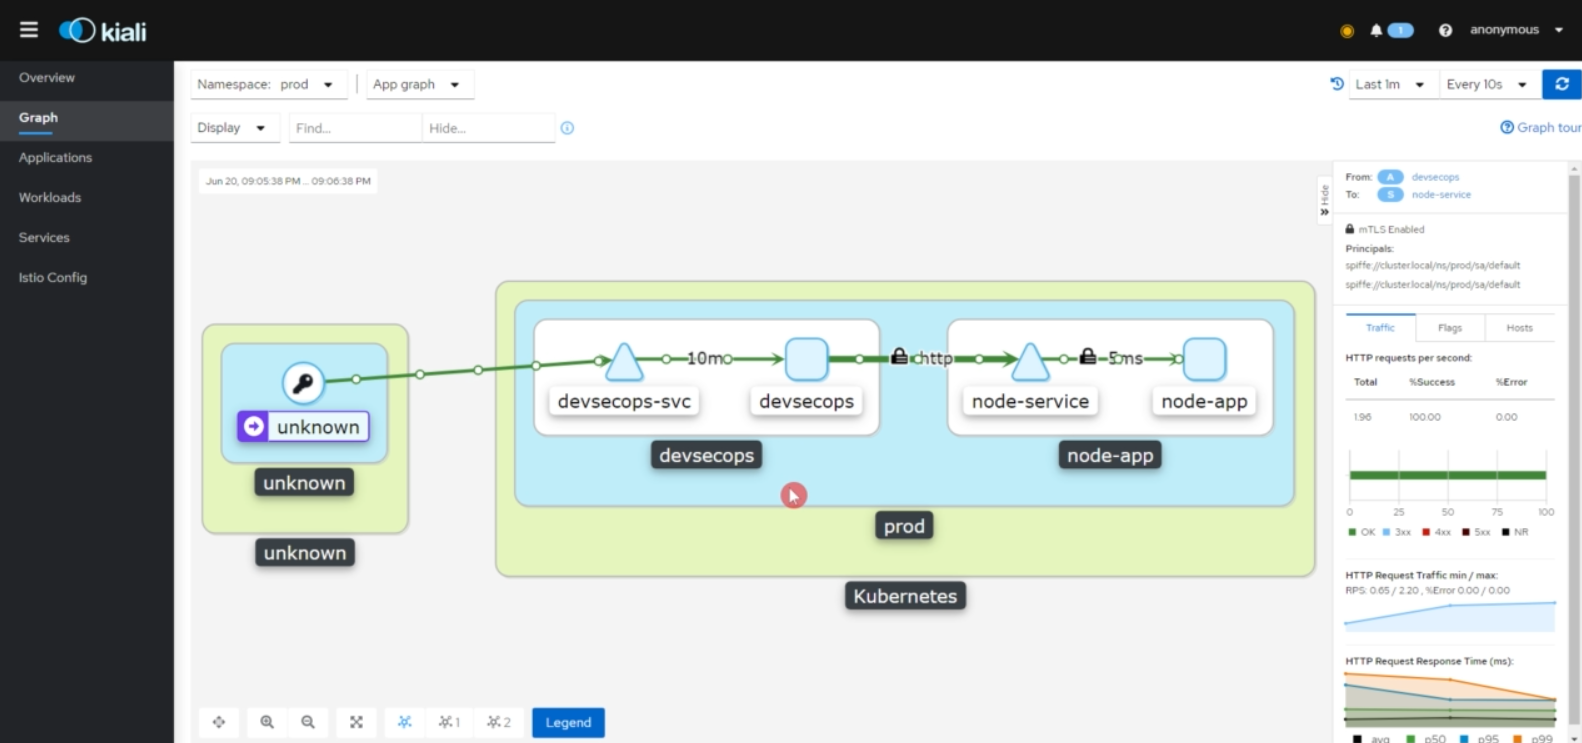1582x743 pixels.
Task: Fit the graph to screen
Action: pos(356,722)
